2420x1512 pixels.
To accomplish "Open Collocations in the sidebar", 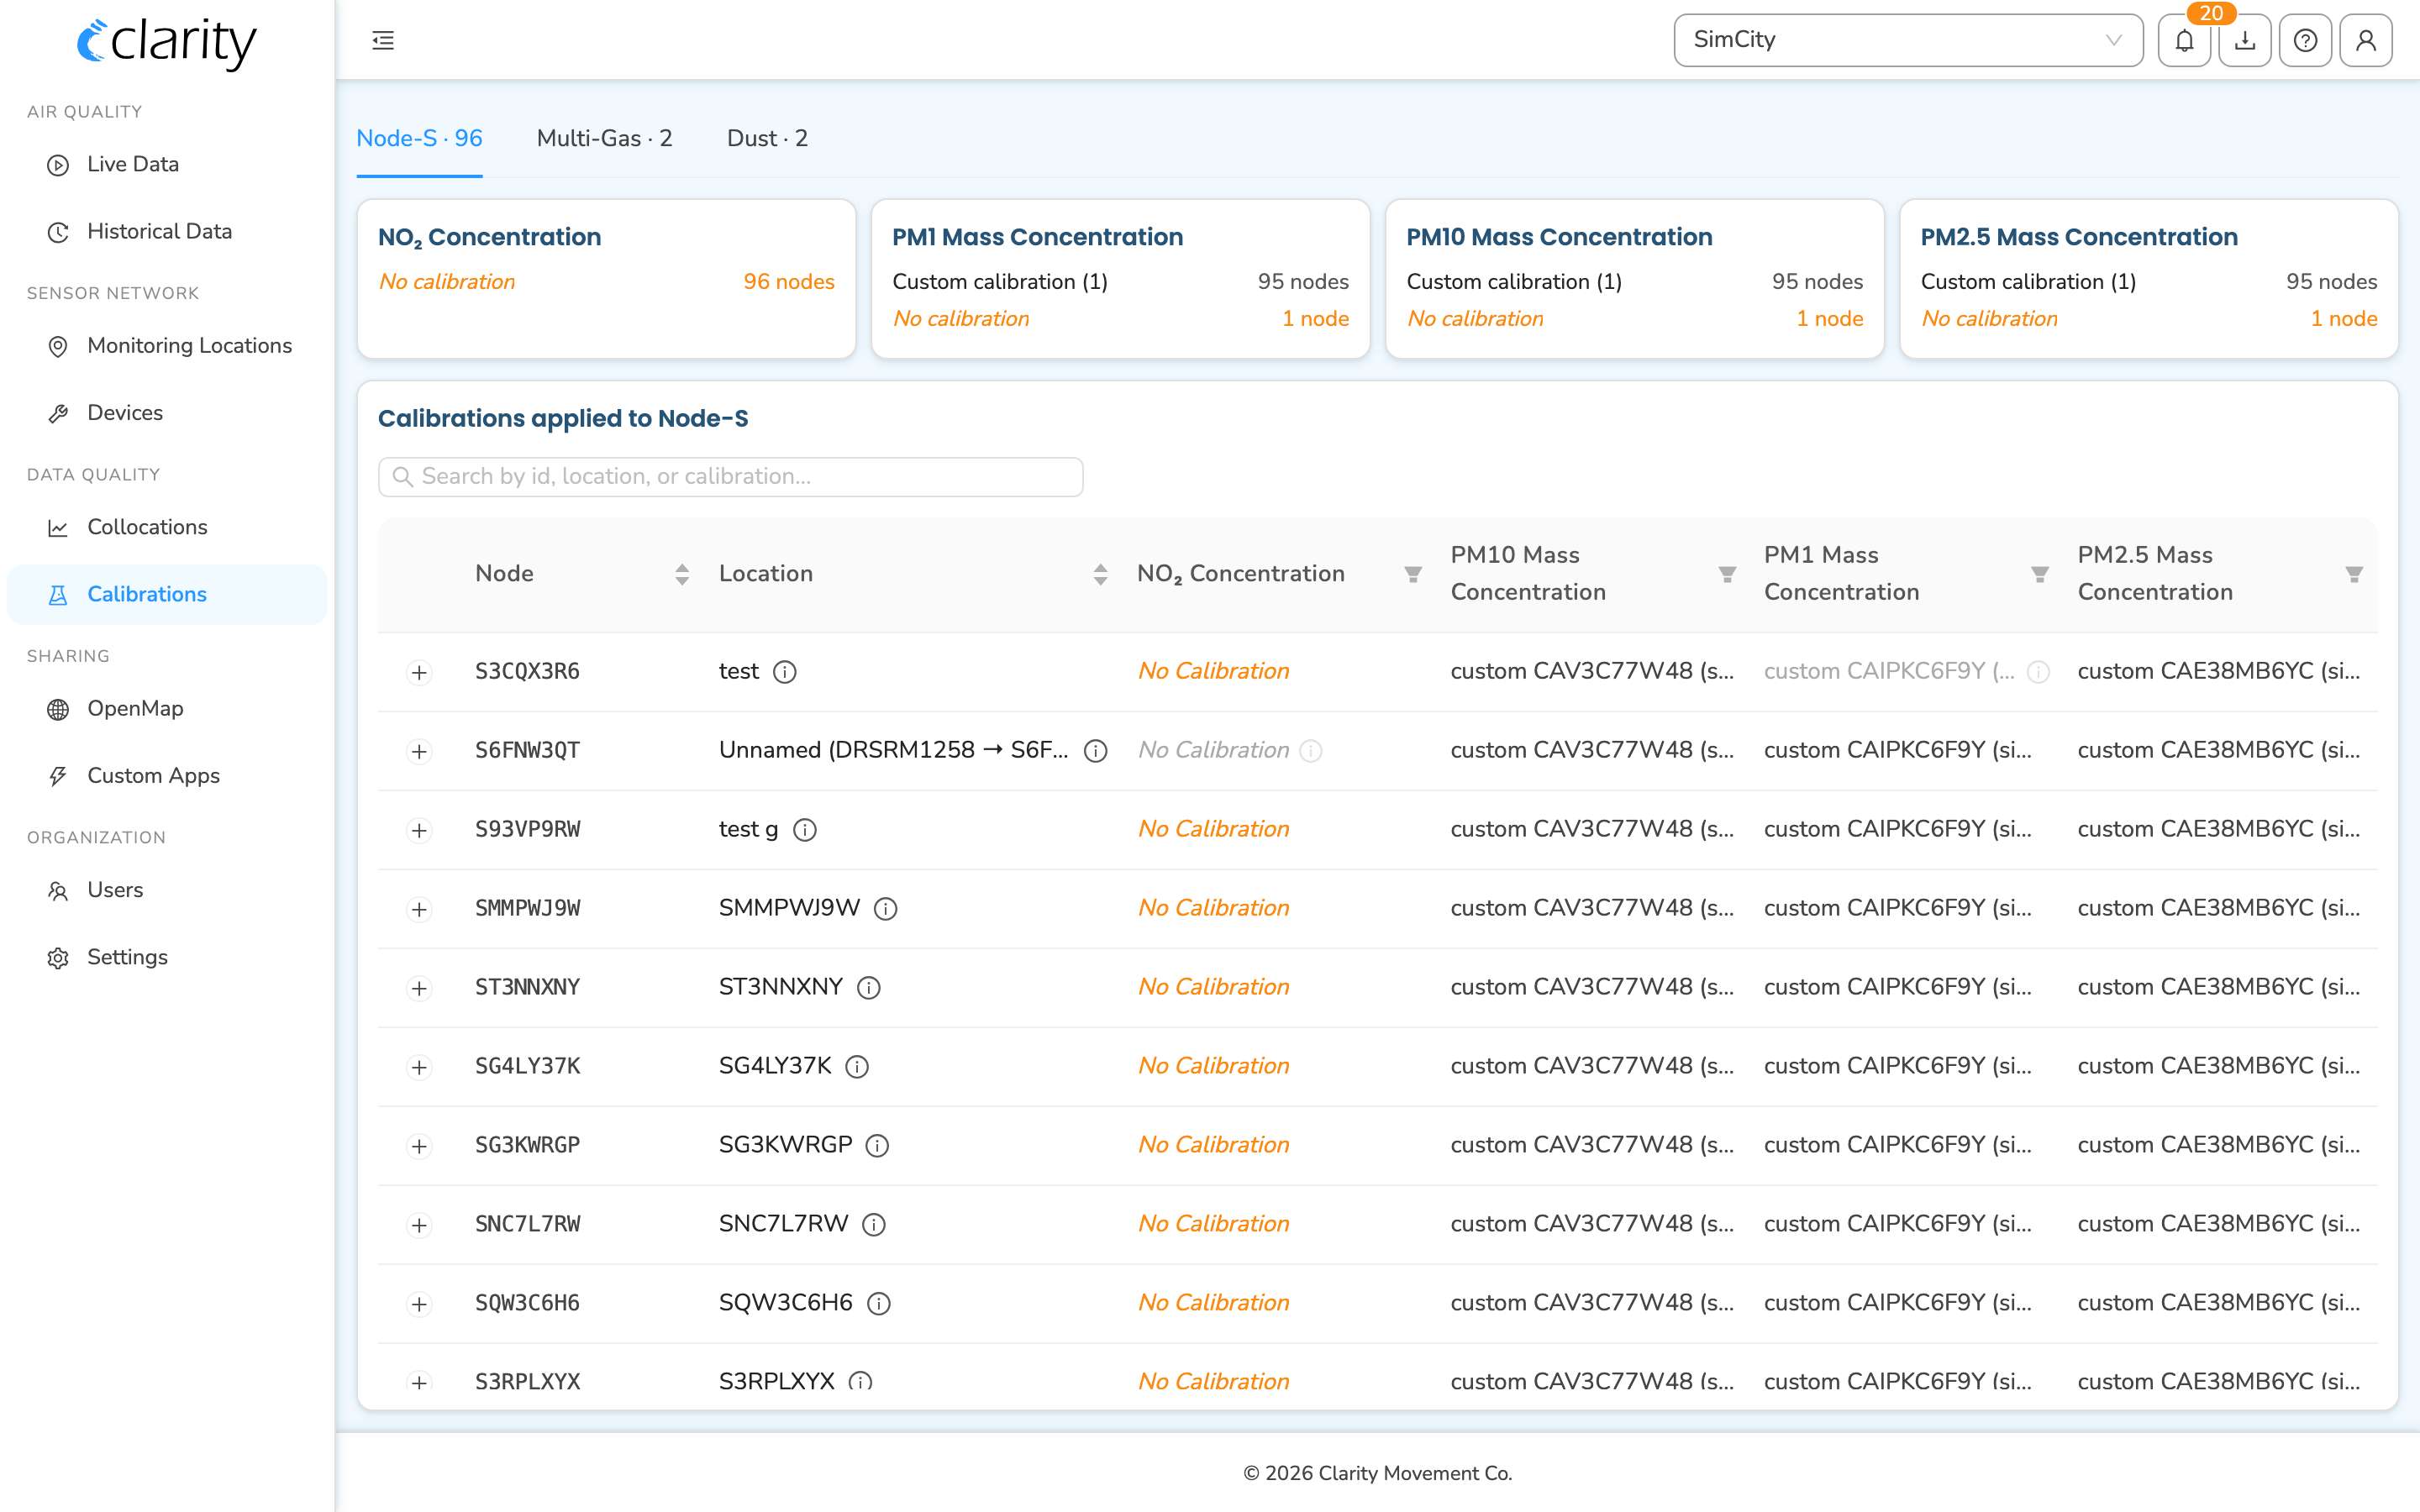I will click(x=167, y=527).
